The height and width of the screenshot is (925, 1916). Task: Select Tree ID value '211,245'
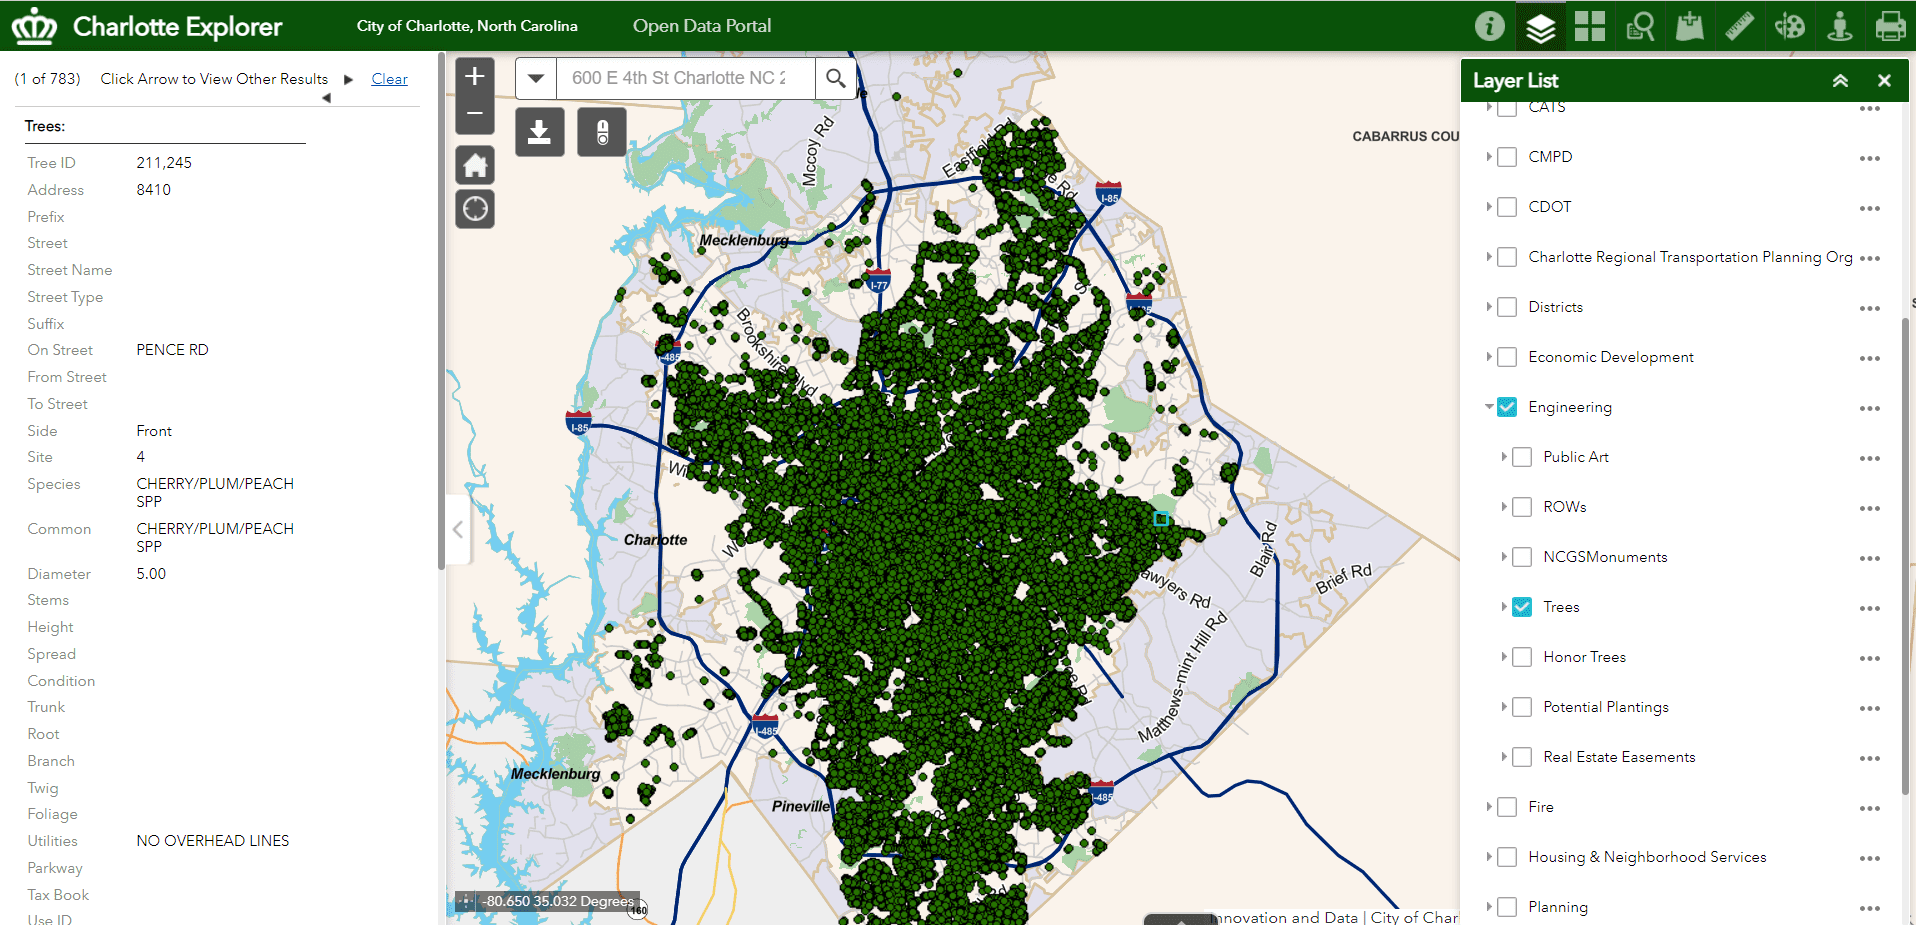pos(164,163)
